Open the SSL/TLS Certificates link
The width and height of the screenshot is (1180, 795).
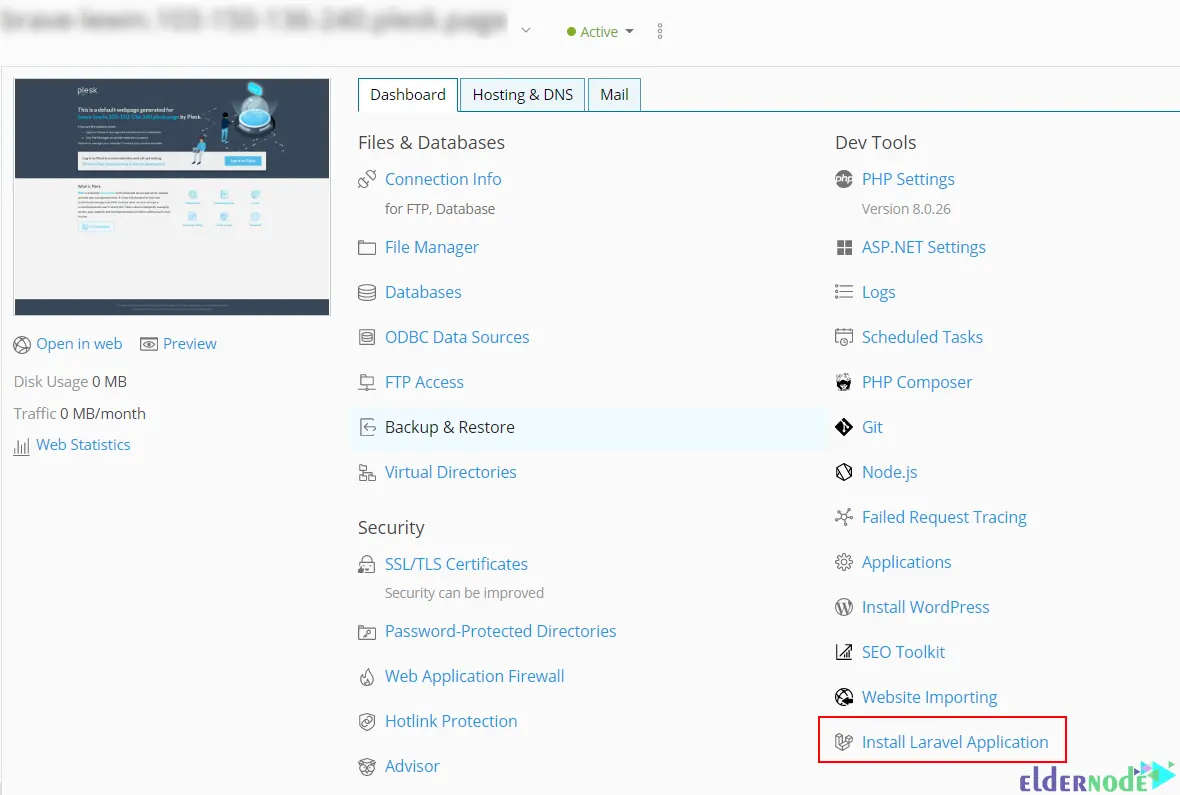point(456,564)
